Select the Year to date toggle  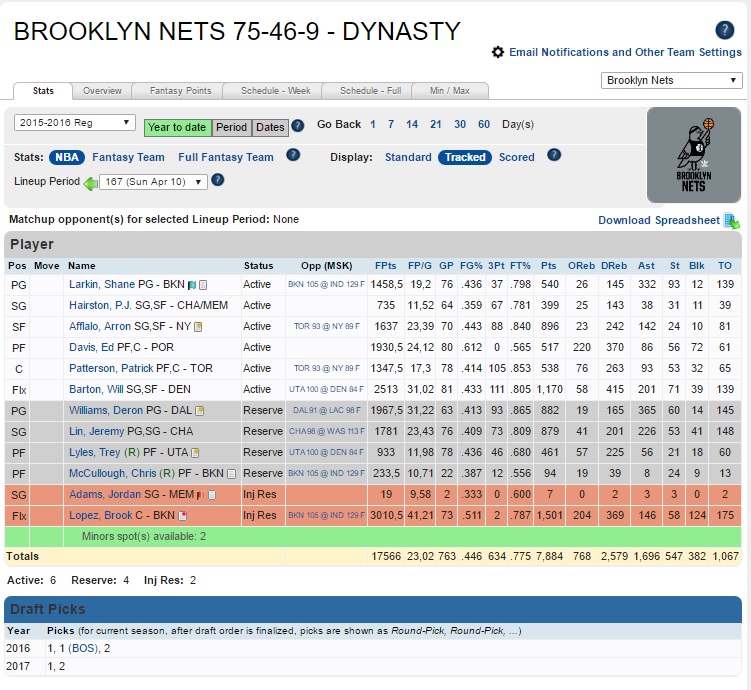pyautogui.click(x=177, y=127)
